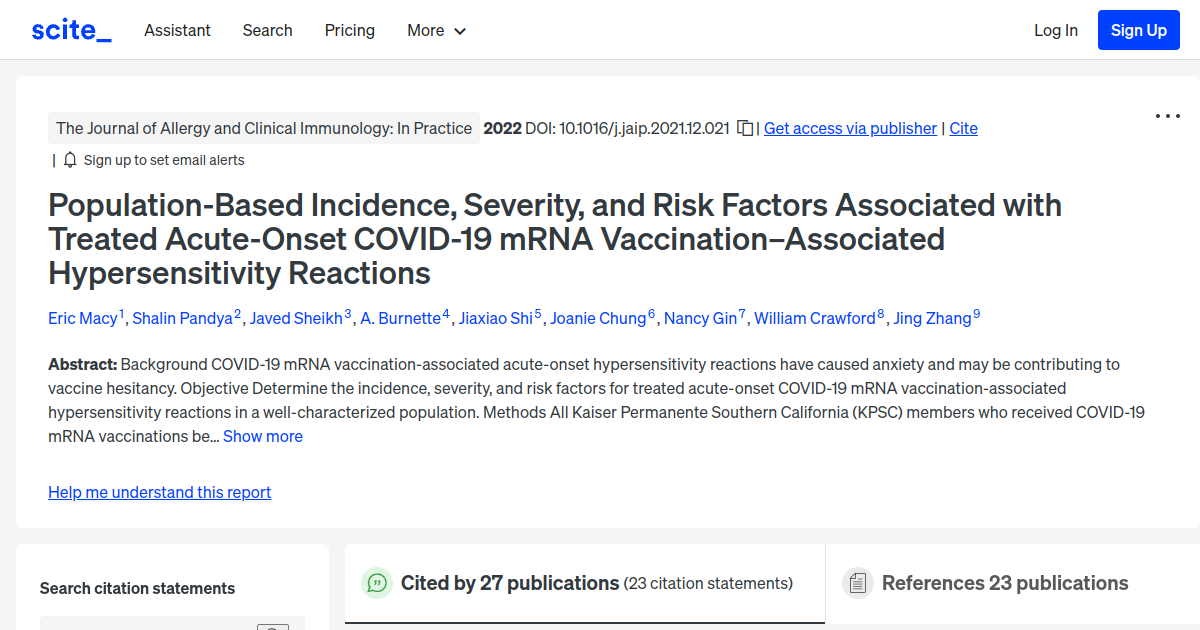The height and width of the screenshot is (630, 1200).
Task: Open the ellipsis options menu
Action: point(1167,116)
